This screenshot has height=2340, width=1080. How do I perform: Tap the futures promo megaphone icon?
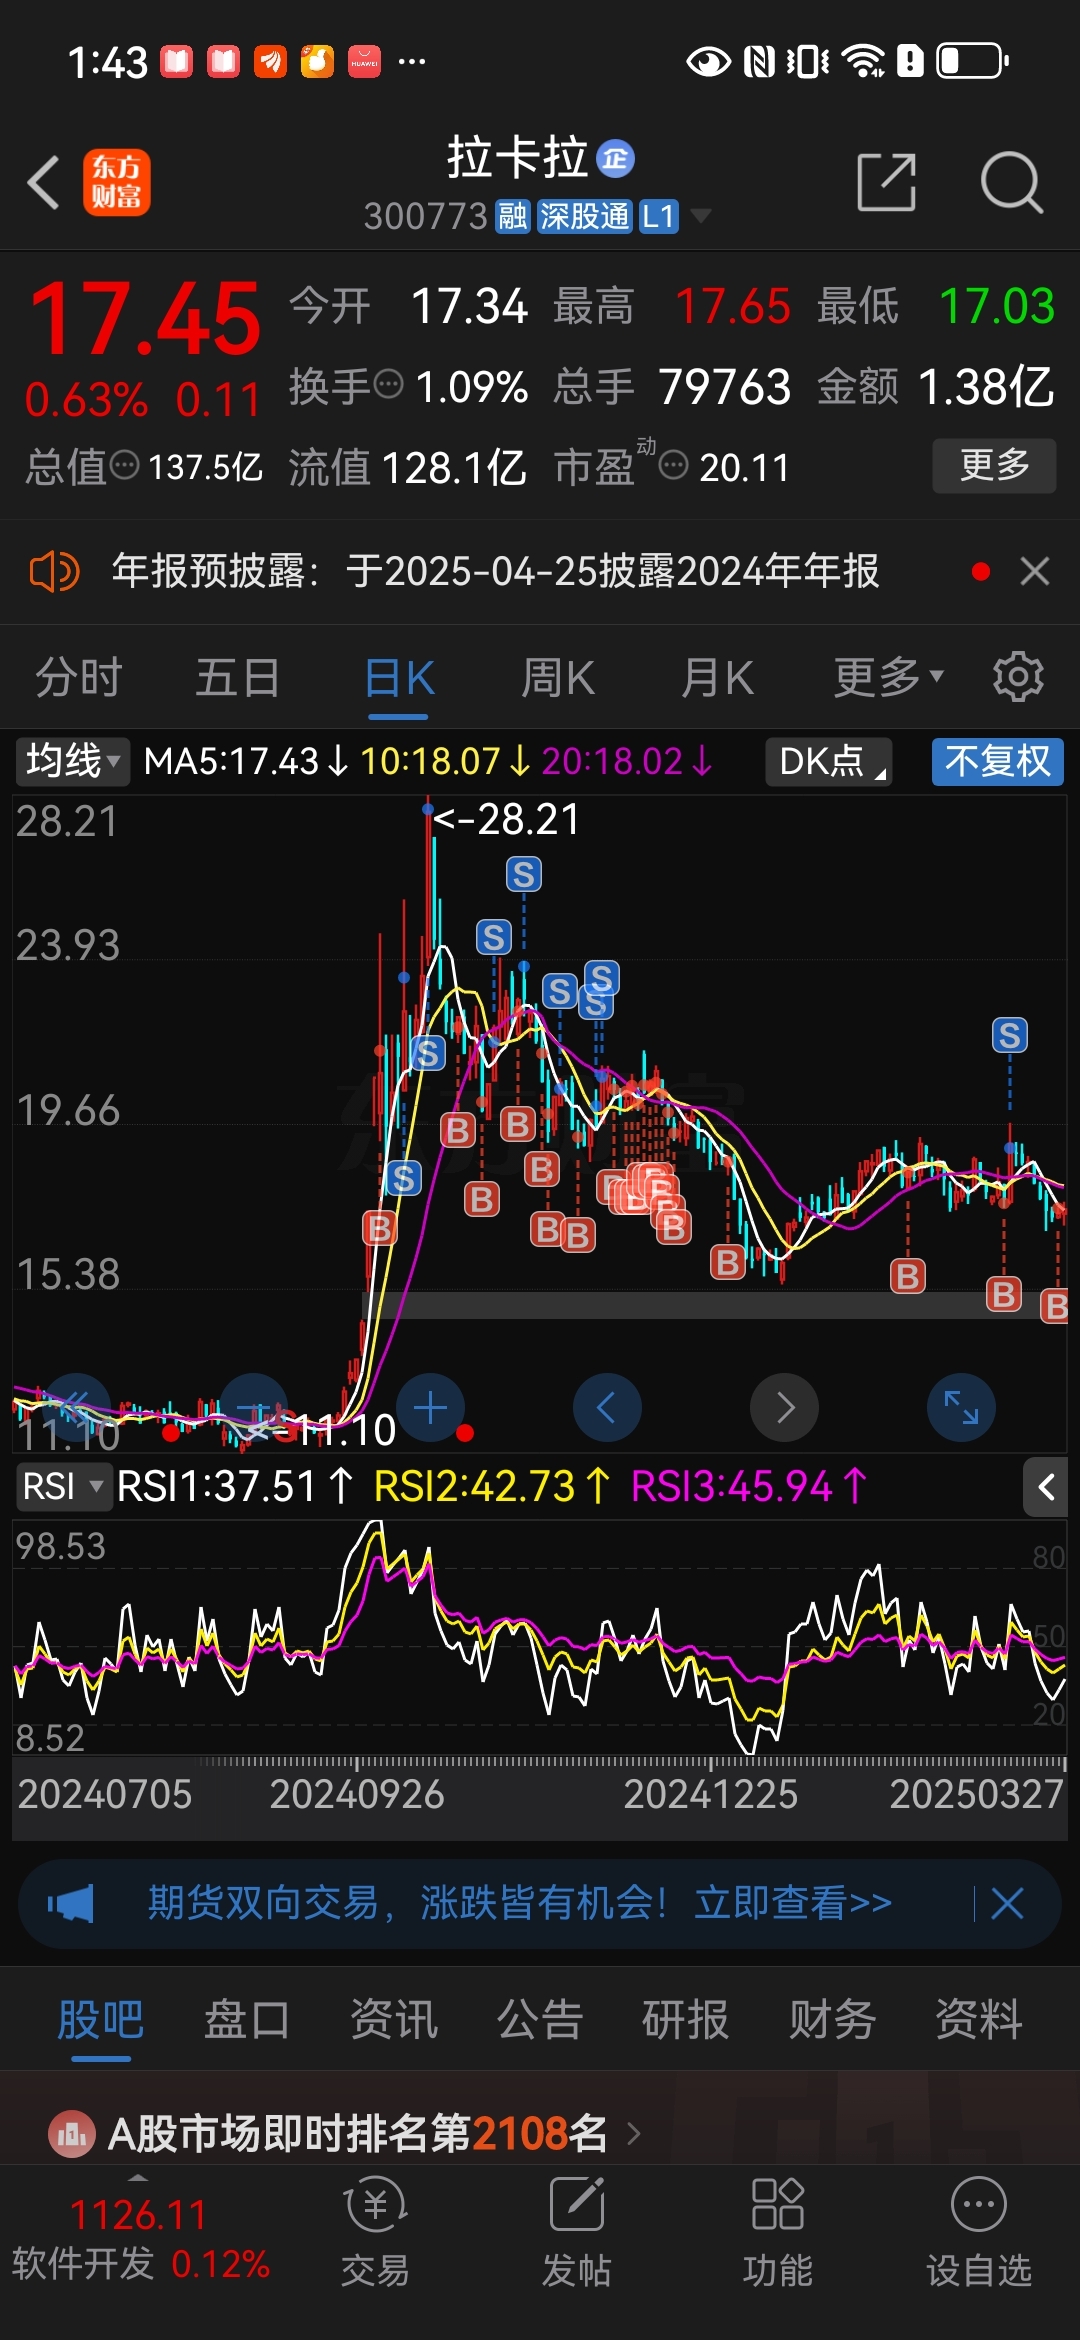point(71,1903)
